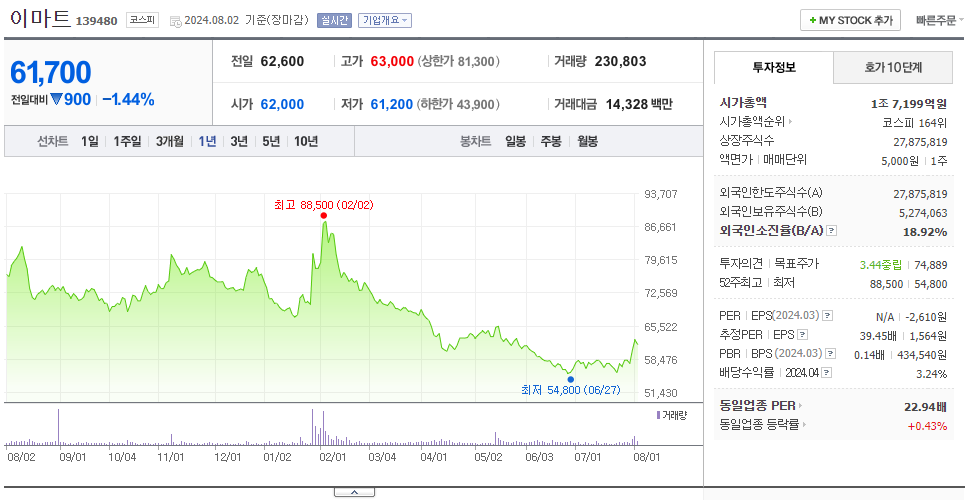The height and width of the screenshot is (500, 968).
Task: Click the 93,707 y-axis label
Action: tap(661, 194)
